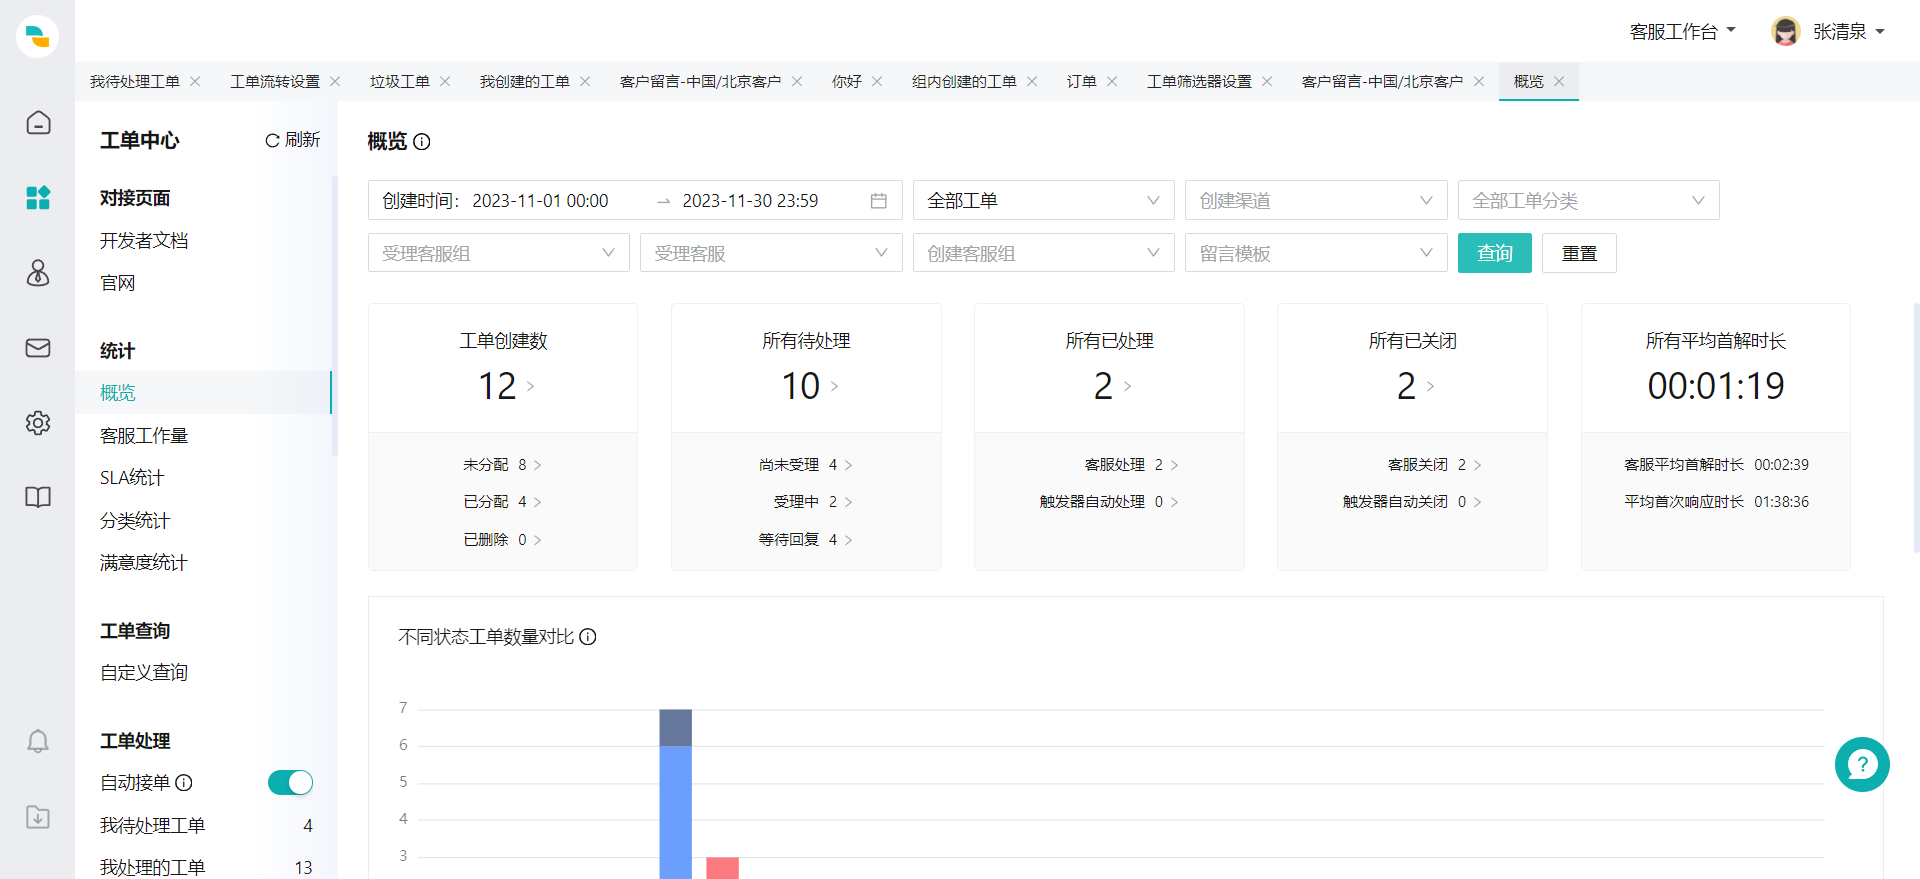Open SLA统计 in the sidebar
This screenshot has height=879, width=1920.
[132, 478]
